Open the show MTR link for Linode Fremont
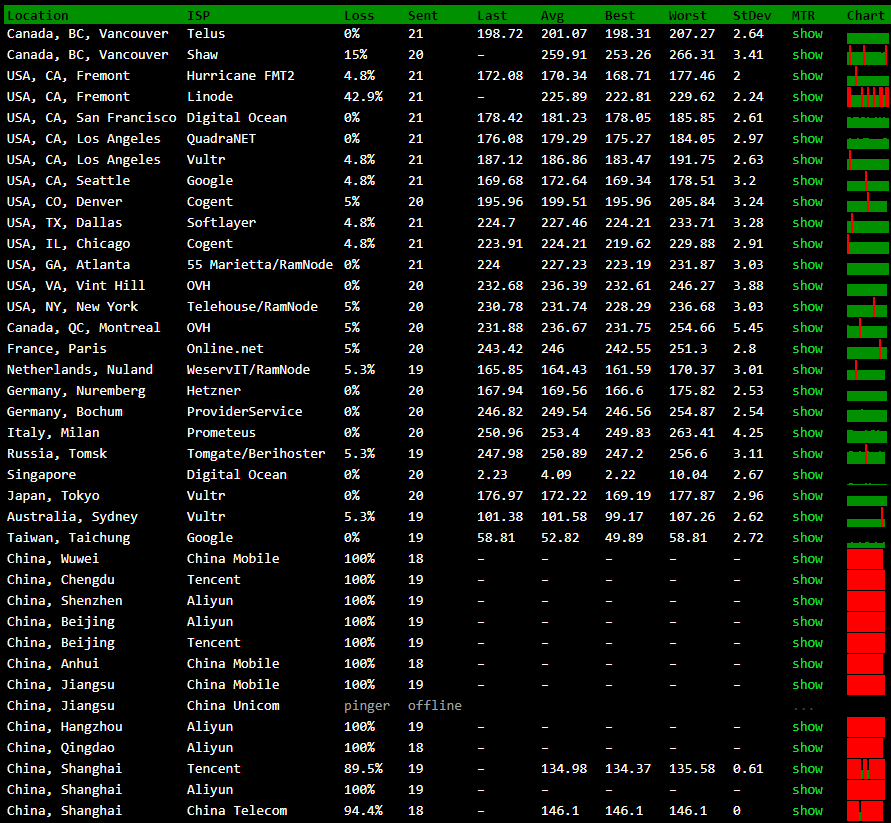 tap(807, 97)
